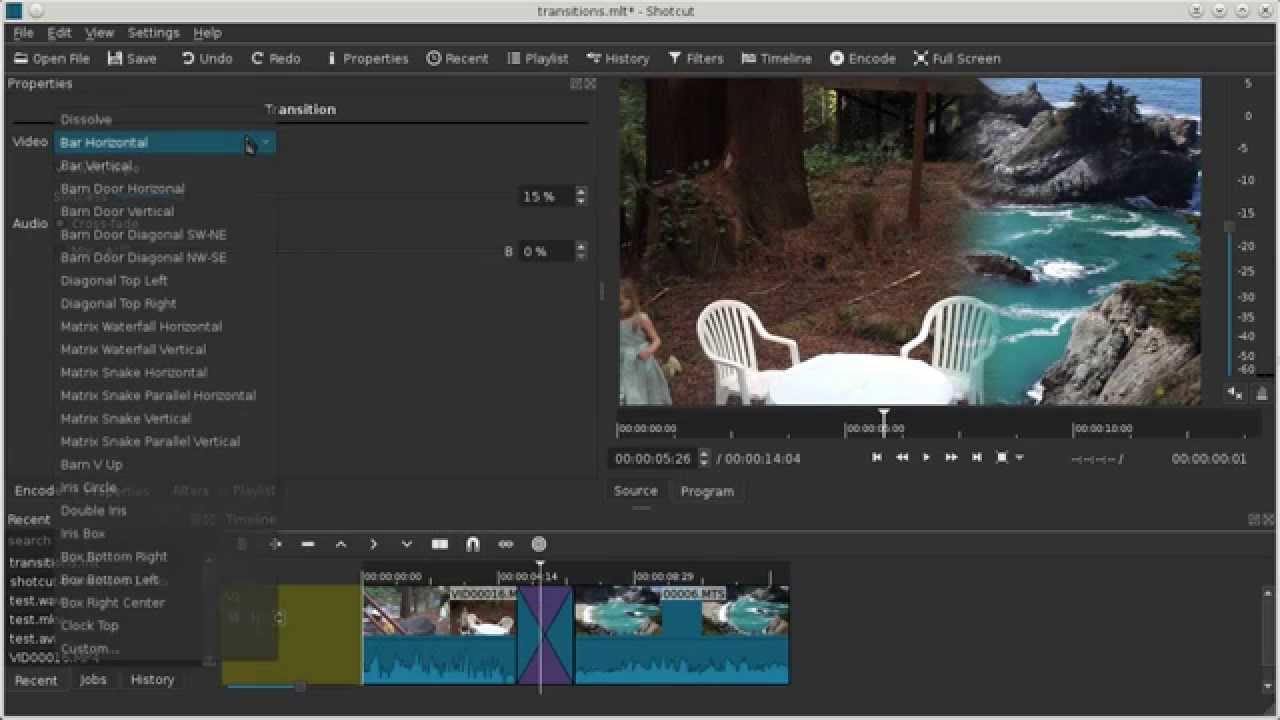The image size is (1280, 720).
Task: Undo the last action
Action: pyautogui.click(x=206, y=58)
